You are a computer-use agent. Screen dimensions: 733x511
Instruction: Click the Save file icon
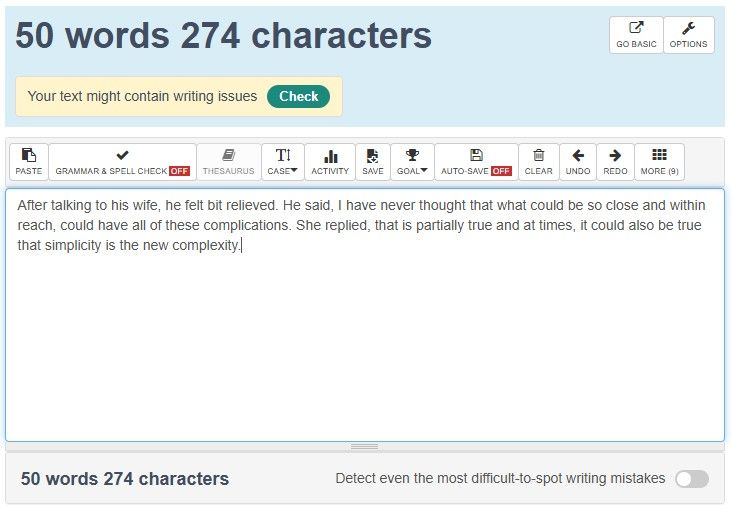[373, 155]
